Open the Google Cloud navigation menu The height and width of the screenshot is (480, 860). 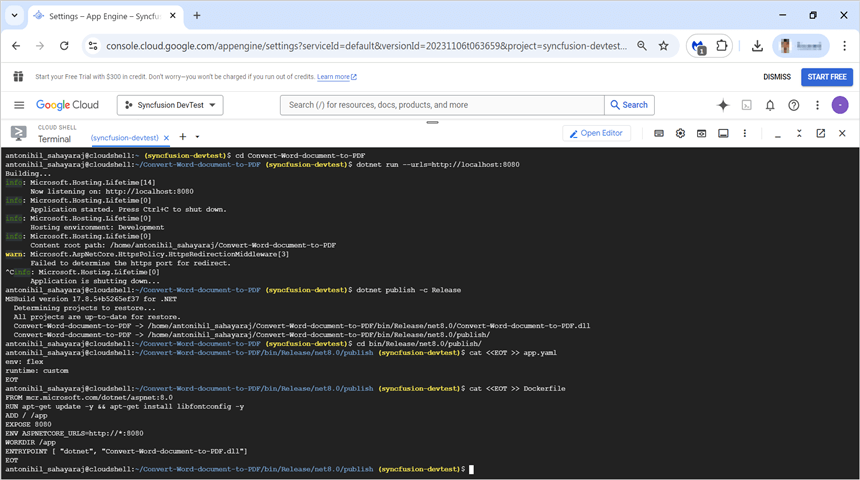point(19,105)
